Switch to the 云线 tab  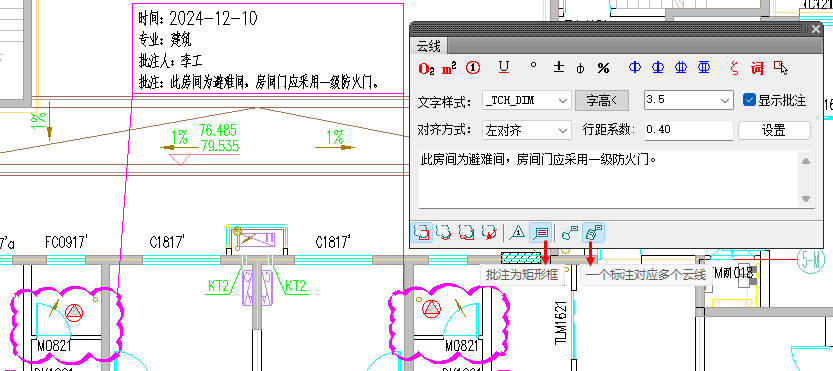tap(428, 46)
